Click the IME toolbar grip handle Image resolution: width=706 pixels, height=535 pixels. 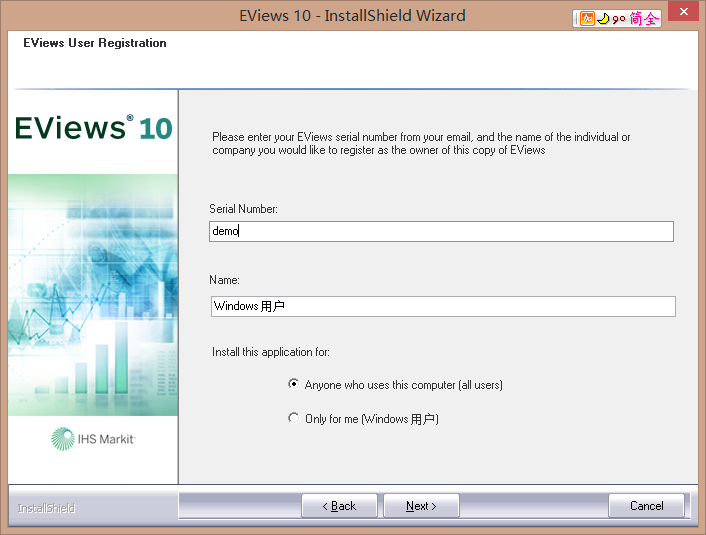[577, 18]
